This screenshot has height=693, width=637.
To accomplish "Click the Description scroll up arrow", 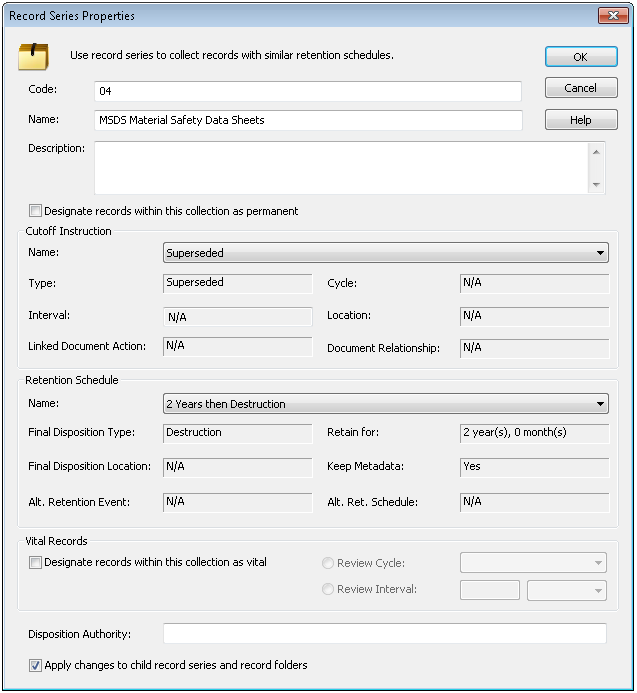I will pos(596,152).
